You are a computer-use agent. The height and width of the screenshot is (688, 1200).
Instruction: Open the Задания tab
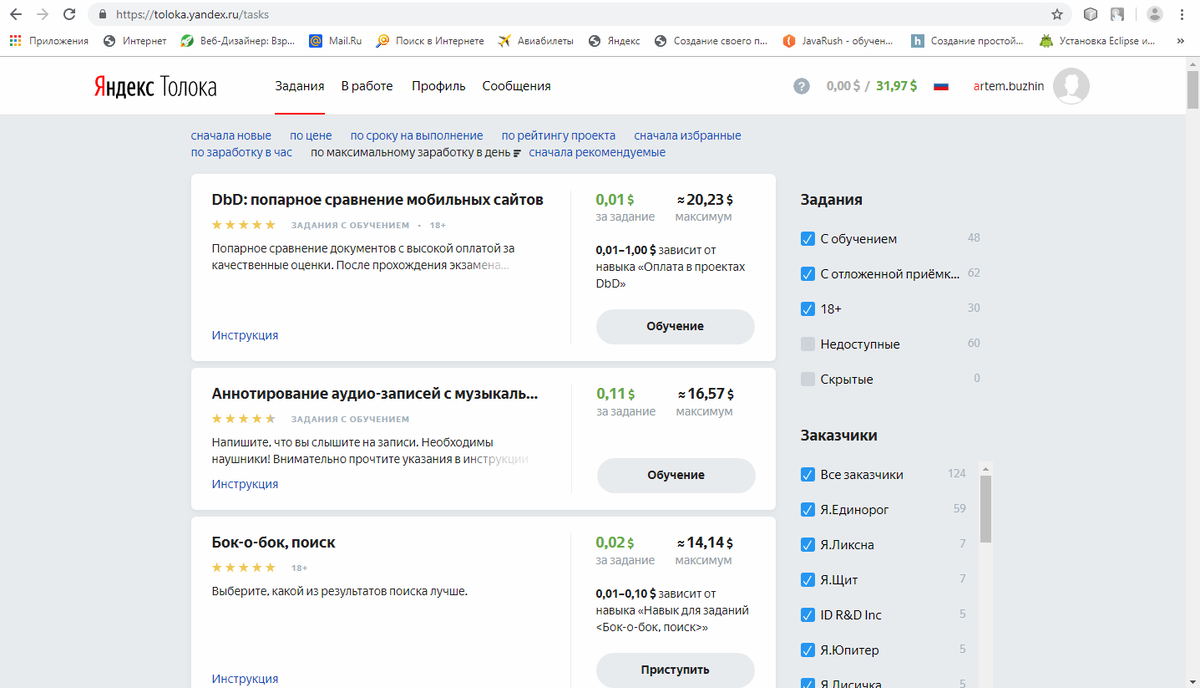click(299, 86)
